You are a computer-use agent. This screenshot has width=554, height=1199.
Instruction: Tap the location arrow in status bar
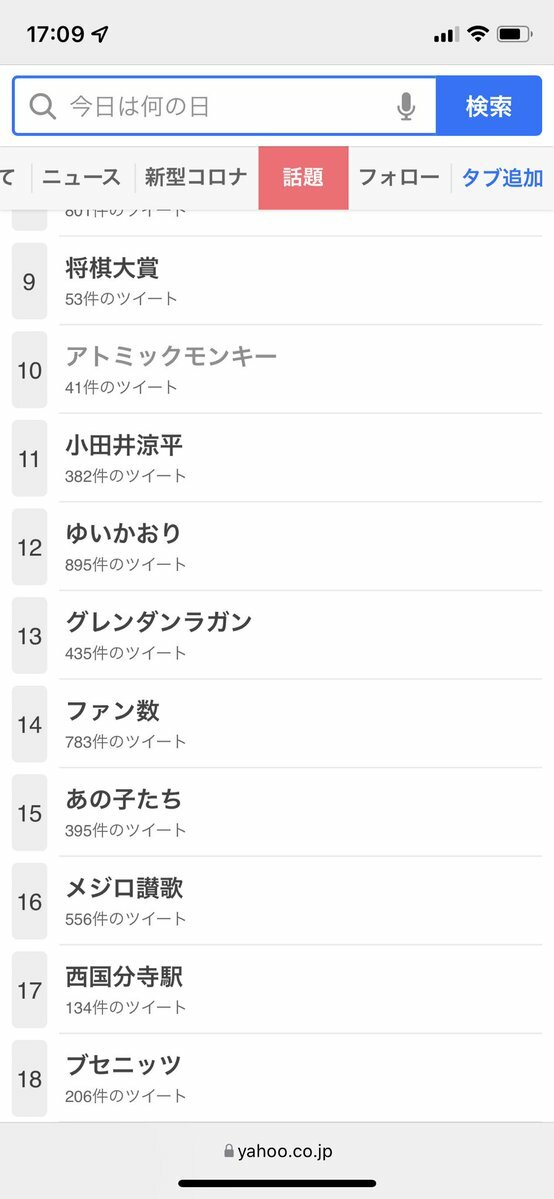click(100, 34)
